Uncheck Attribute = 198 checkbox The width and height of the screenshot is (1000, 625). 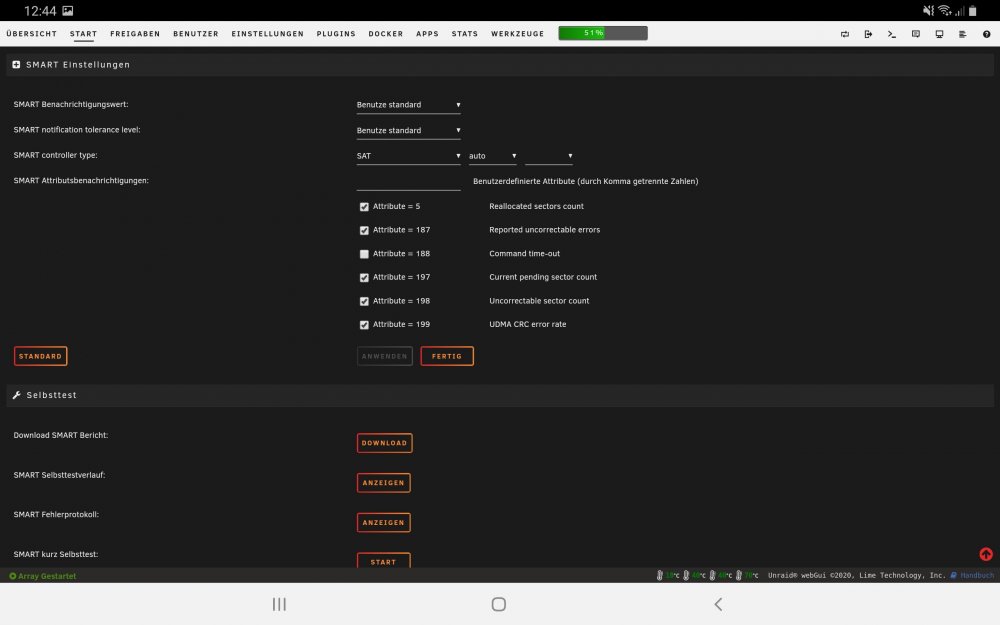pyautogui.click(x=364, y=301)
